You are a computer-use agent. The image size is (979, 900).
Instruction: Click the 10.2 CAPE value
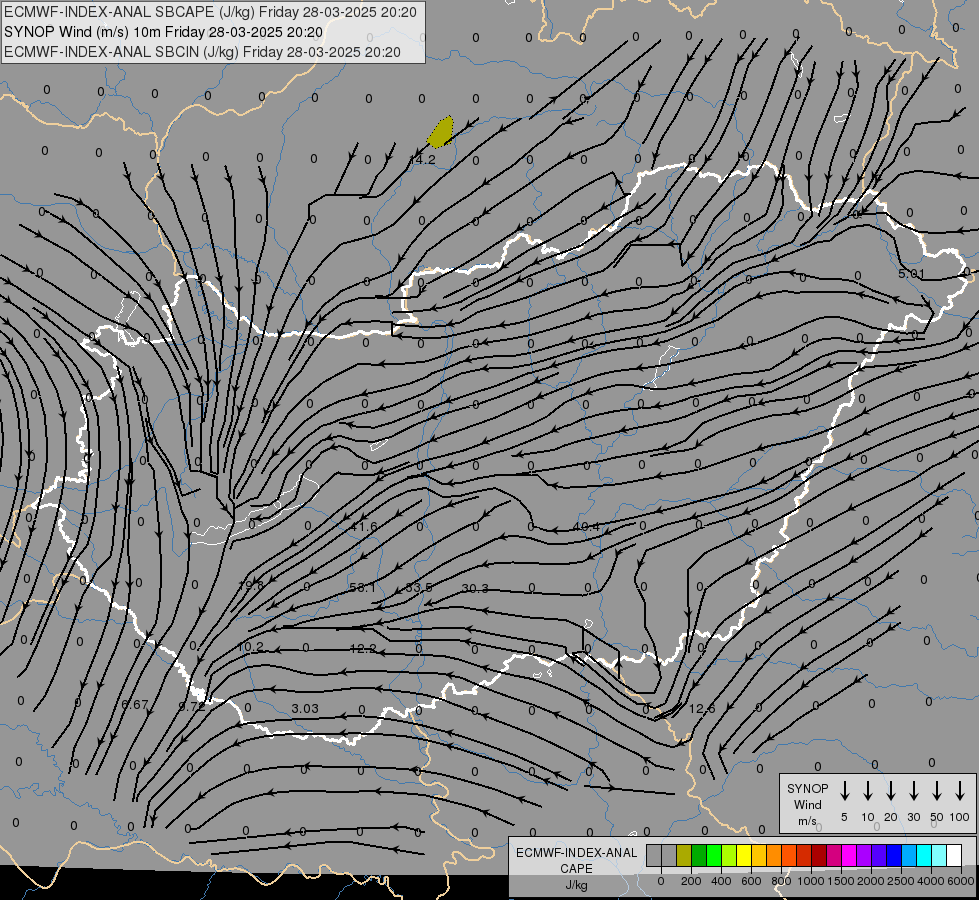[251, 647]
